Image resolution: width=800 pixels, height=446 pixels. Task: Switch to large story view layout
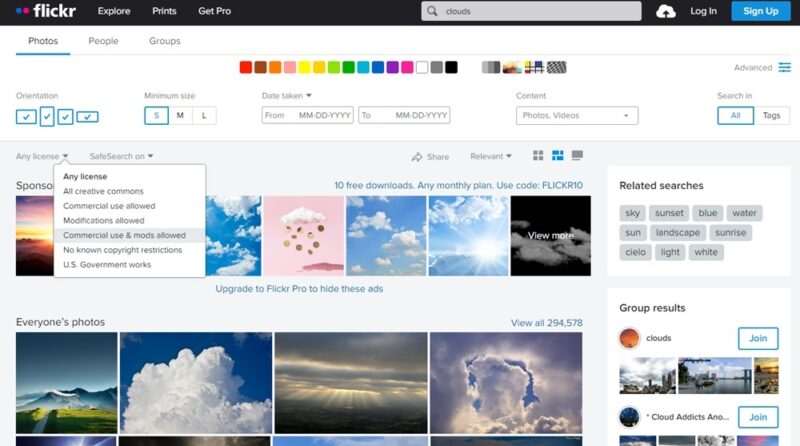click(577, 156)
